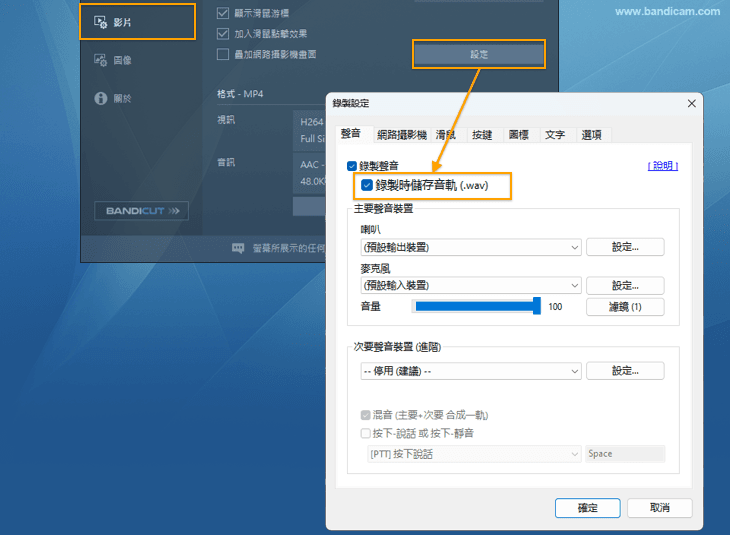Enable 疊加網路攝影機畫面 checkbox
The height and width of the screenshot is (535, 730).
click(x=223, y=54)
